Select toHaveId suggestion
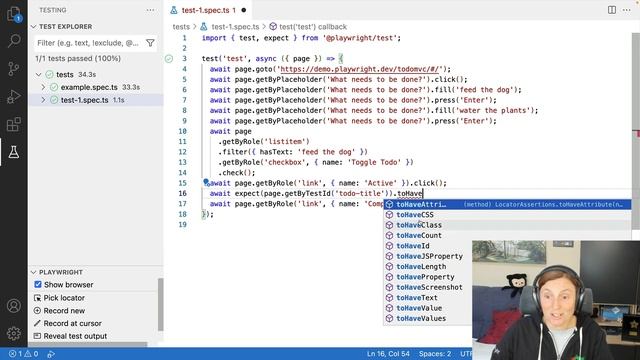The image size is (640, 360). 428,246
